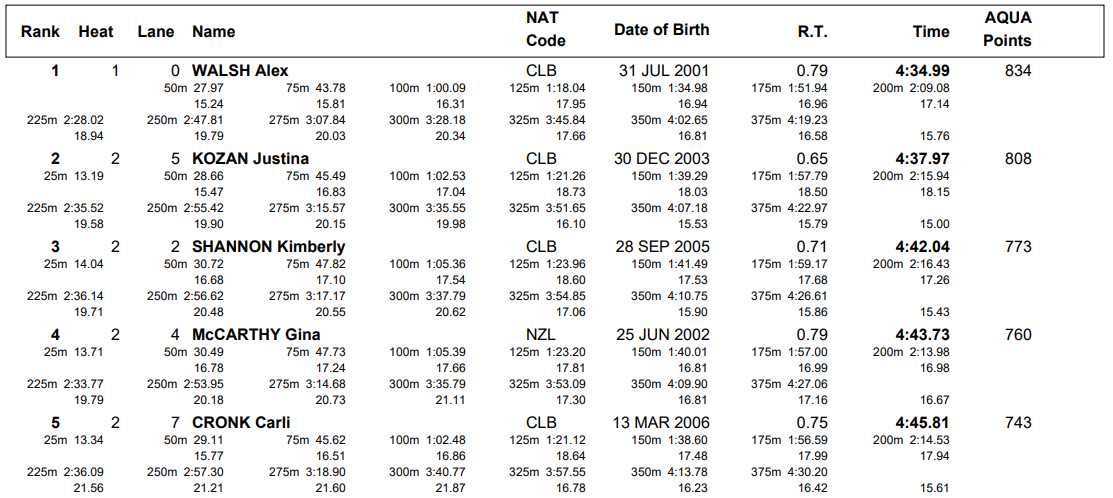Click swimmer name WALSH Alex

(x=240, y=71)
